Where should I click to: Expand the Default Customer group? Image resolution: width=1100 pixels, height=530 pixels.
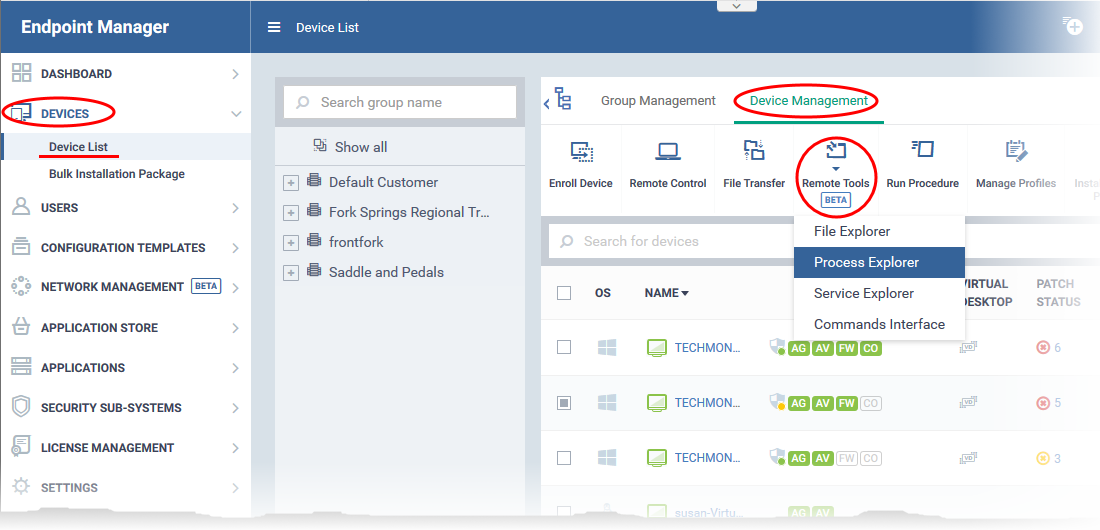(290, 183)
